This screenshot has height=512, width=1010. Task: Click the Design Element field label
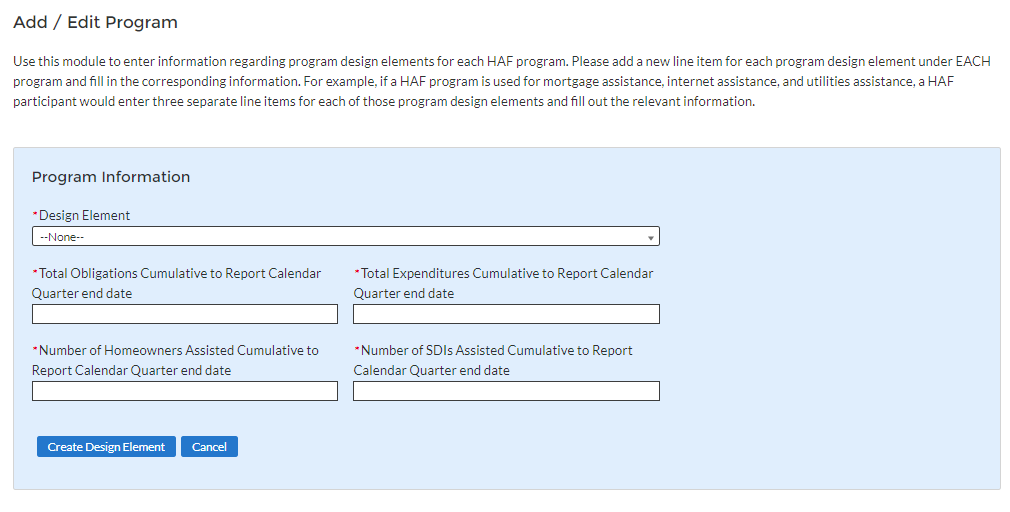(85, 215)
